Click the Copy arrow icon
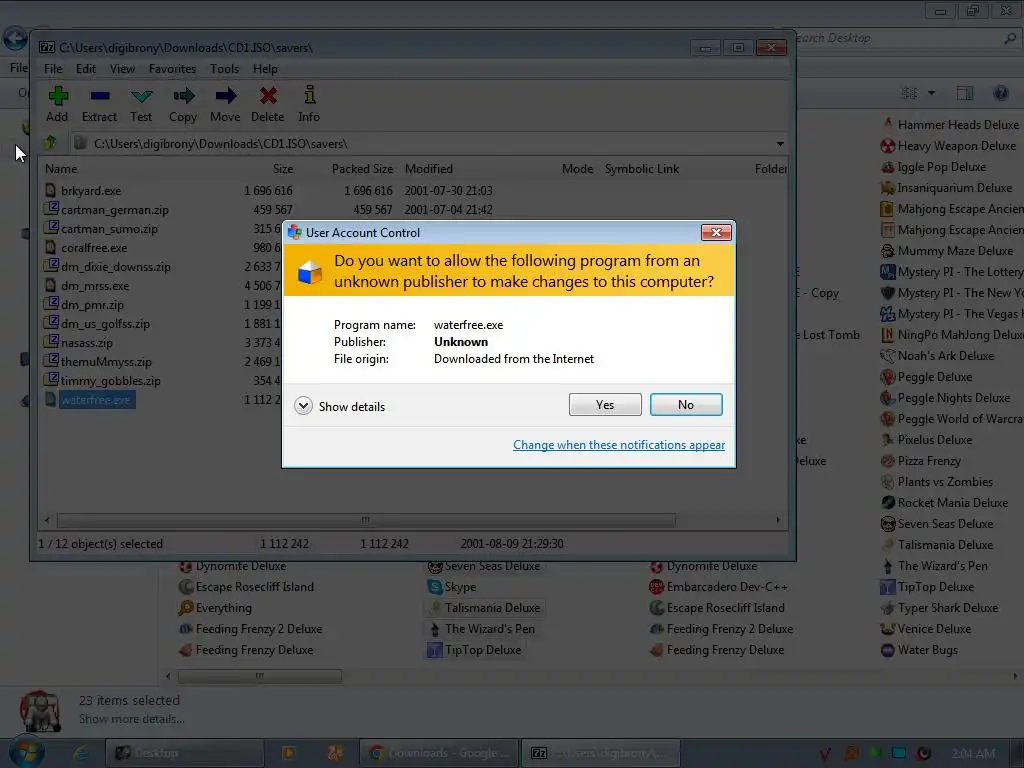This screenshot has width=1024, height=768. [x=184, y=96]
